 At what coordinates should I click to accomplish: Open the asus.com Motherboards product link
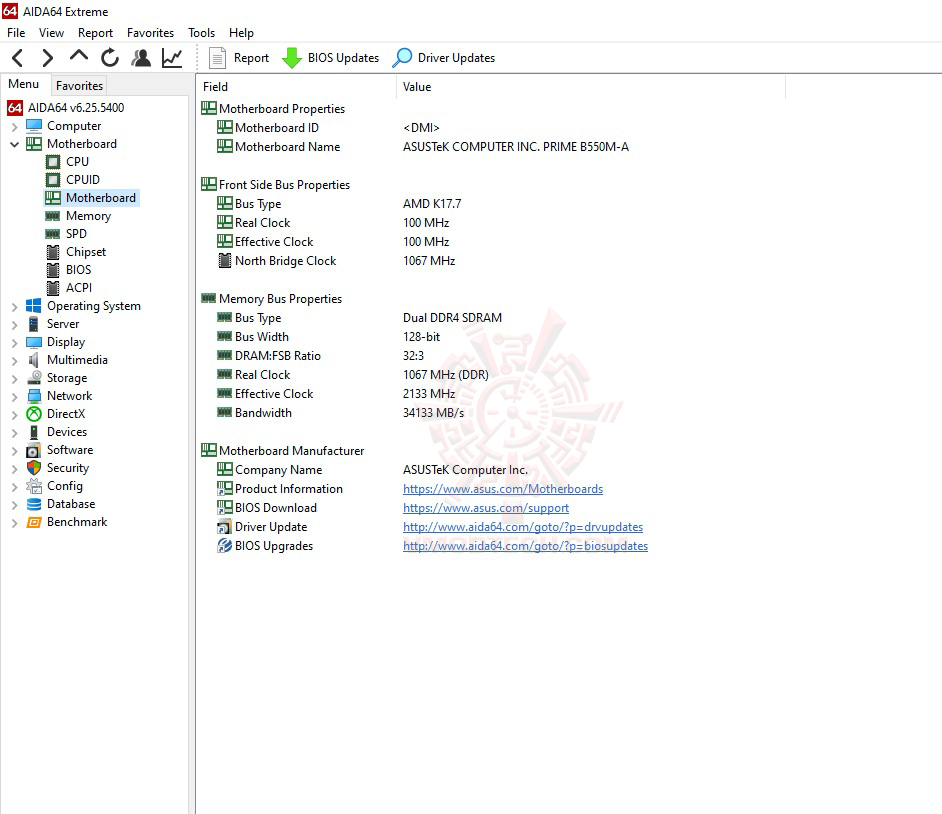tap(502, 489)
